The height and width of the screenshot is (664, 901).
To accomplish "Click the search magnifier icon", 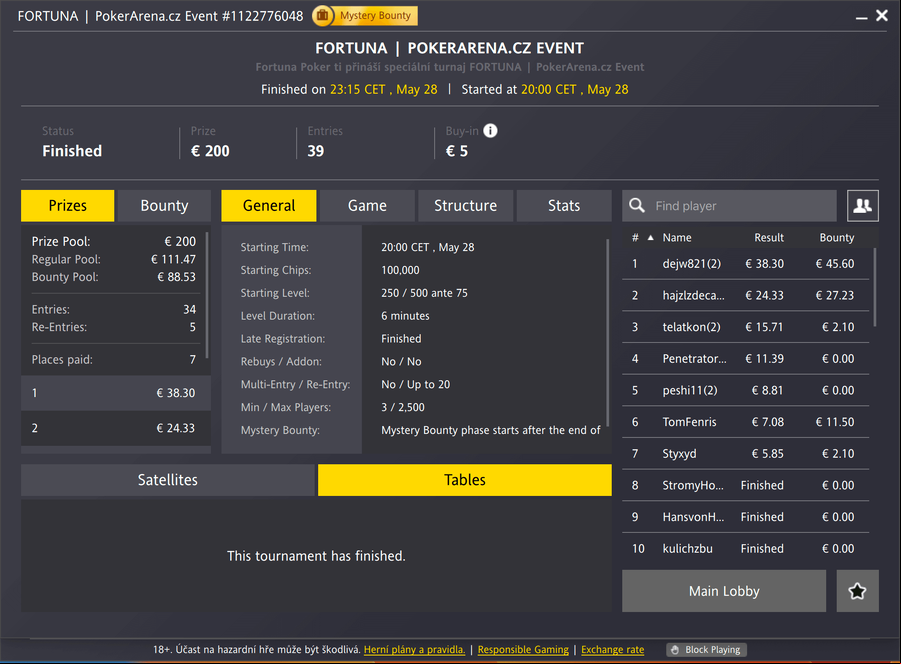I will tap(637, 206).
